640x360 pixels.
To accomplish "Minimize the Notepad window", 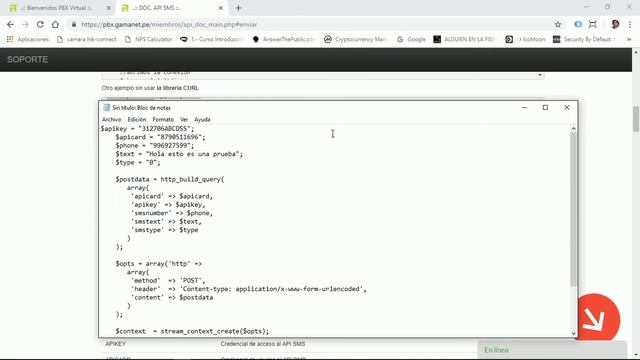I will (524, 107).
